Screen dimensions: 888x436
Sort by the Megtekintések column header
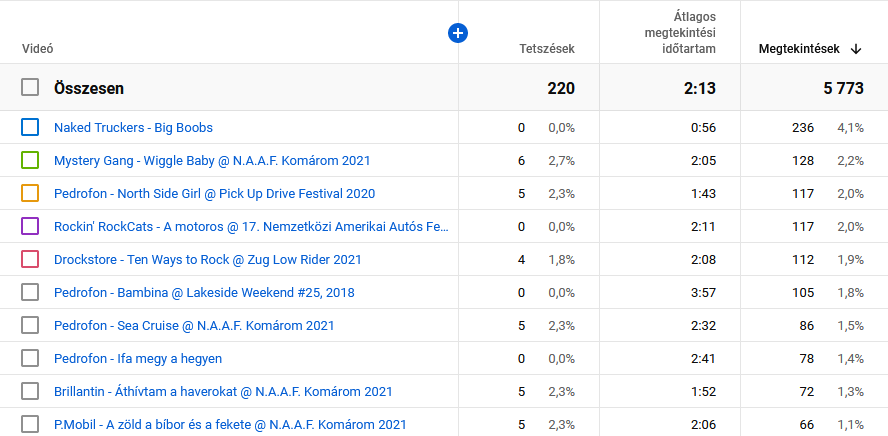[x=798, y=49]
